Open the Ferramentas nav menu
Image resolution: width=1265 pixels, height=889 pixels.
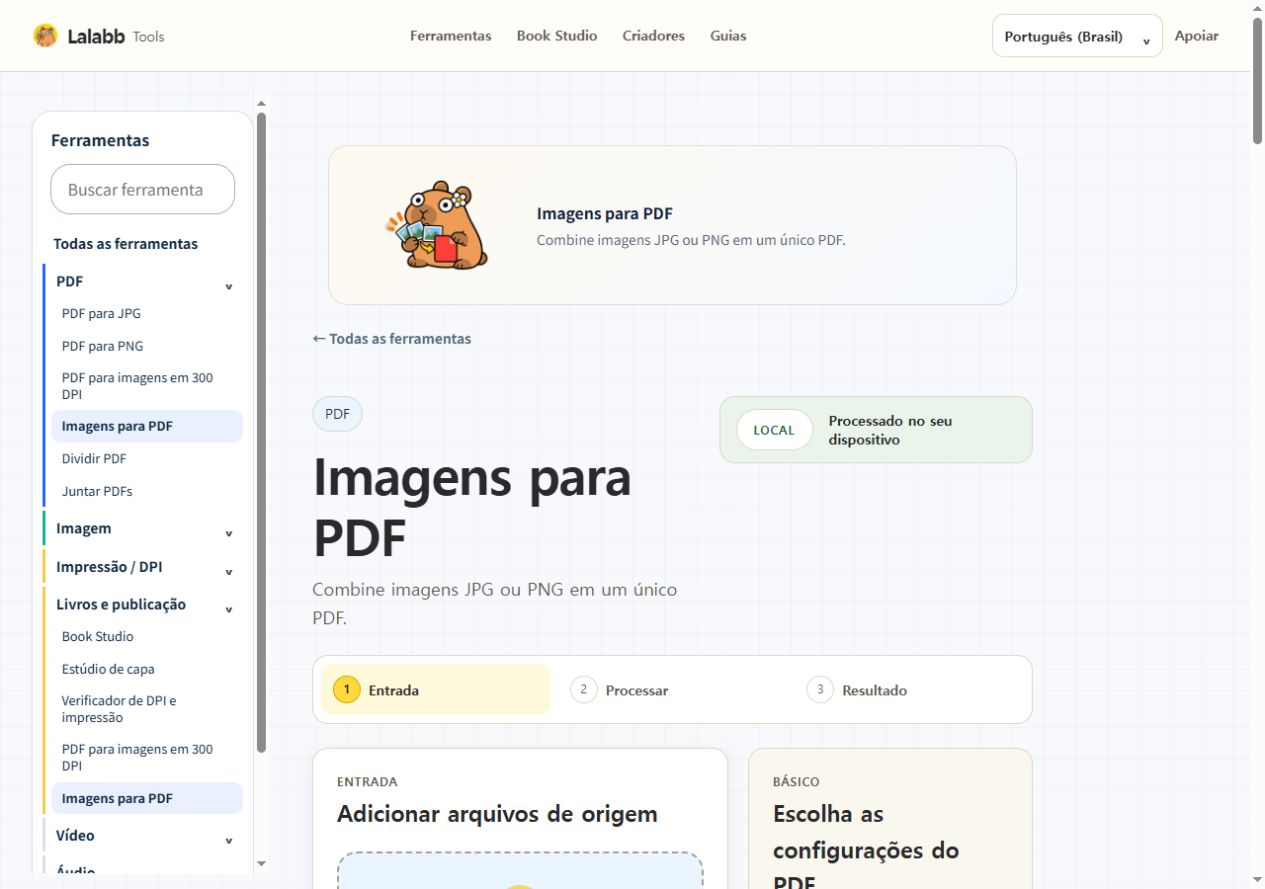[x=450, y=36]
